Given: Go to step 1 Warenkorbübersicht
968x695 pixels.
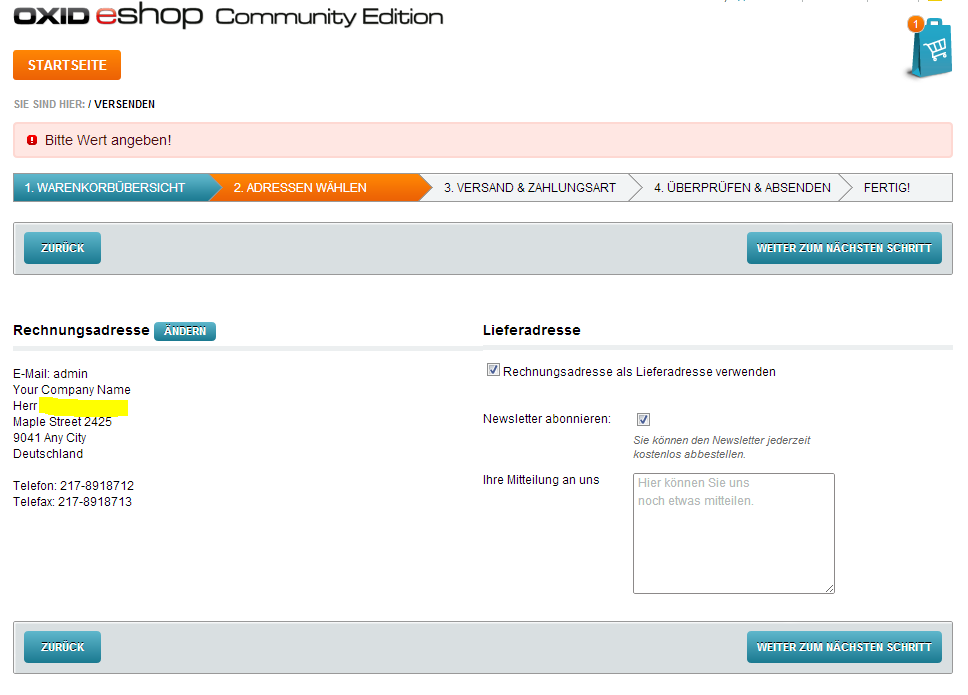Looking at the screenshot, I should coord(105,188).
